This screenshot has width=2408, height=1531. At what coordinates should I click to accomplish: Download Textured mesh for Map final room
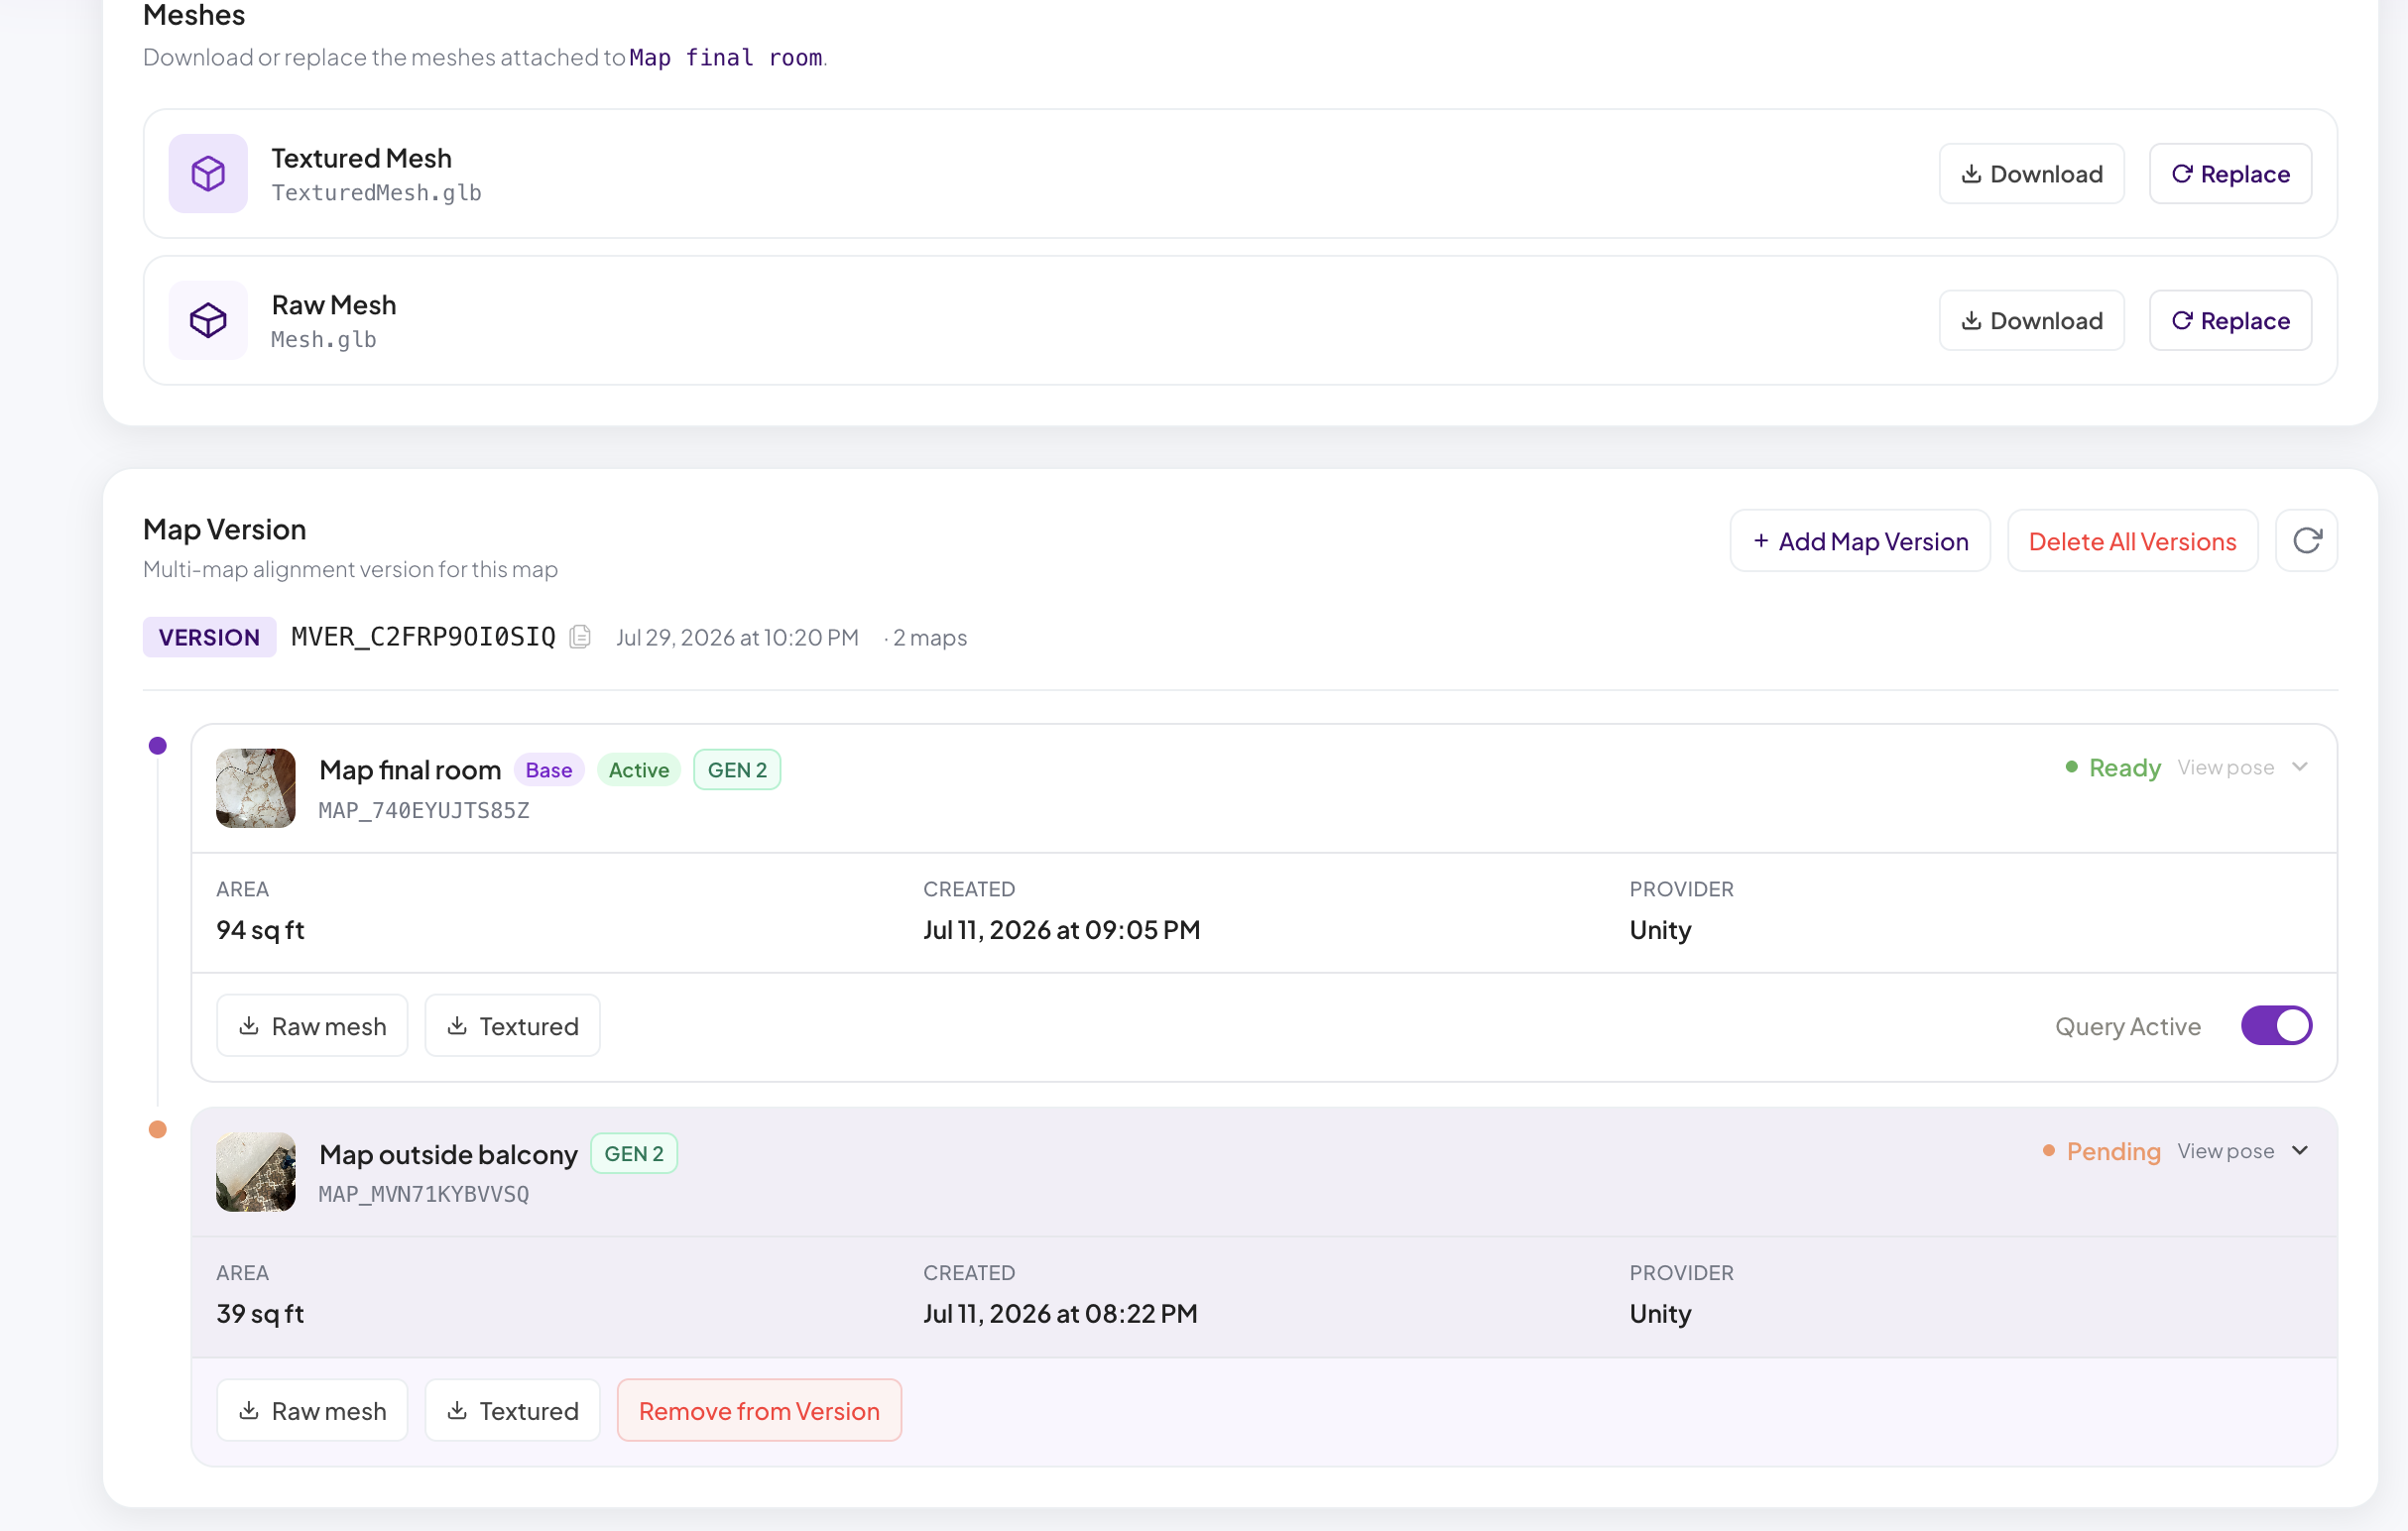[512, 1025]
